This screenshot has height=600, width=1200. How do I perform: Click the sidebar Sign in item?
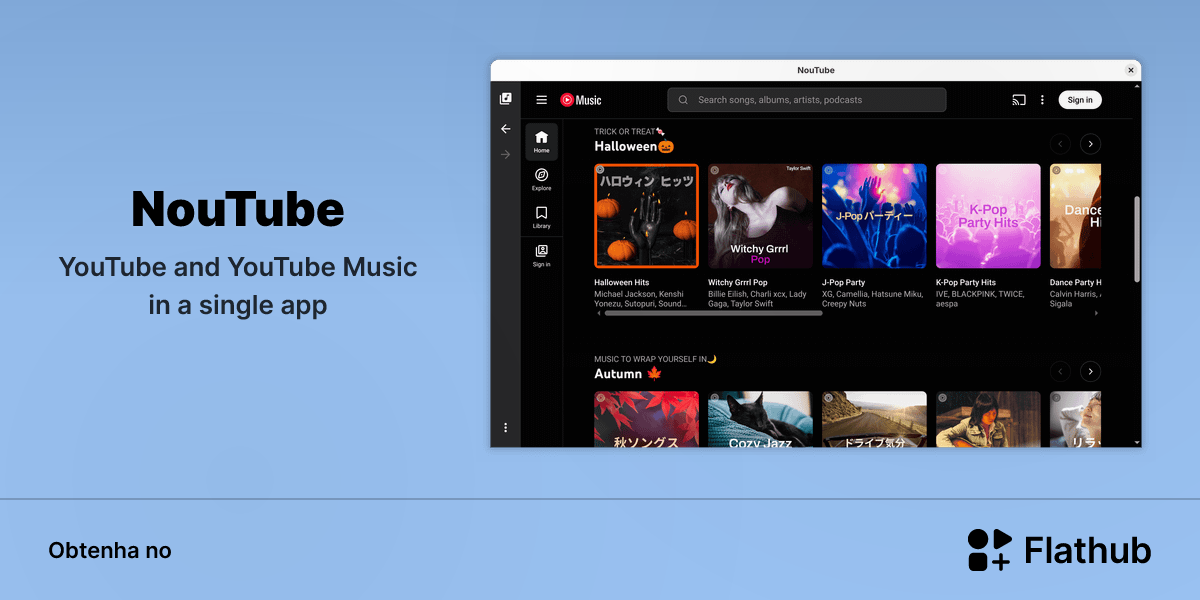pos(541,256)
